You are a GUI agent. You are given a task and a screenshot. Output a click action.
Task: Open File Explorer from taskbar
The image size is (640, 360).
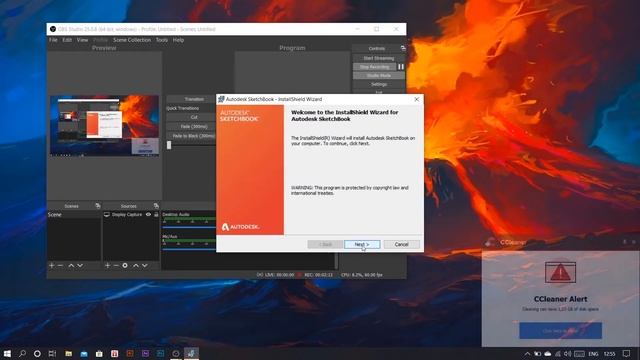pyautogui.click(x=68, y=353)
